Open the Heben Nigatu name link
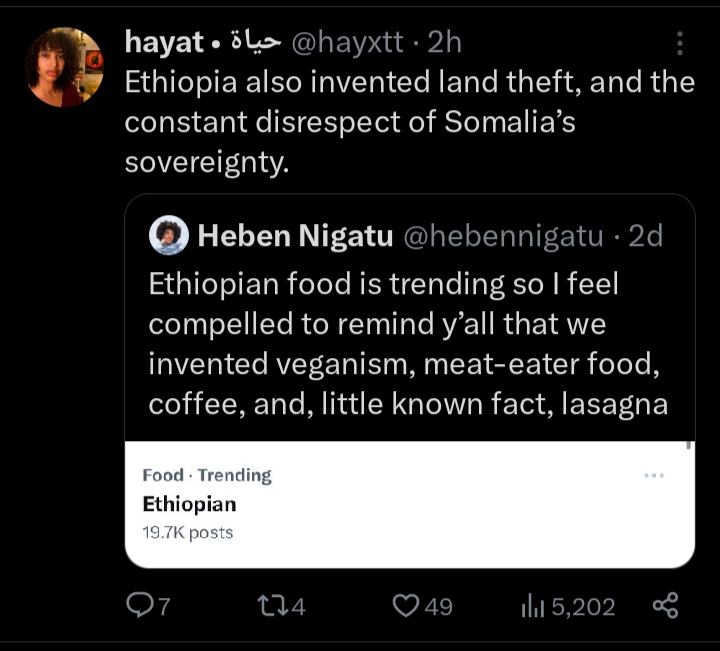 tap(295, 236)
